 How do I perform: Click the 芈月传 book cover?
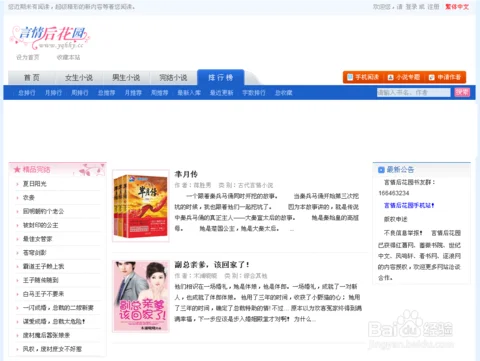141,205
